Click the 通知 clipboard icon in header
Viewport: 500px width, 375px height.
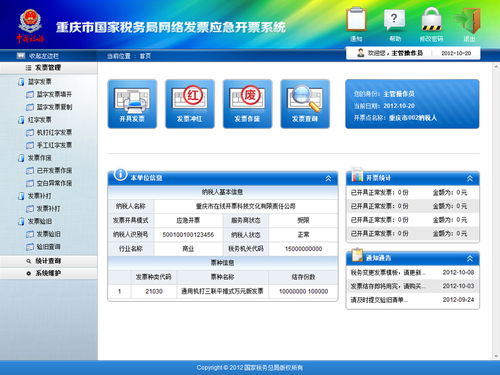click(x=356, y=24)
